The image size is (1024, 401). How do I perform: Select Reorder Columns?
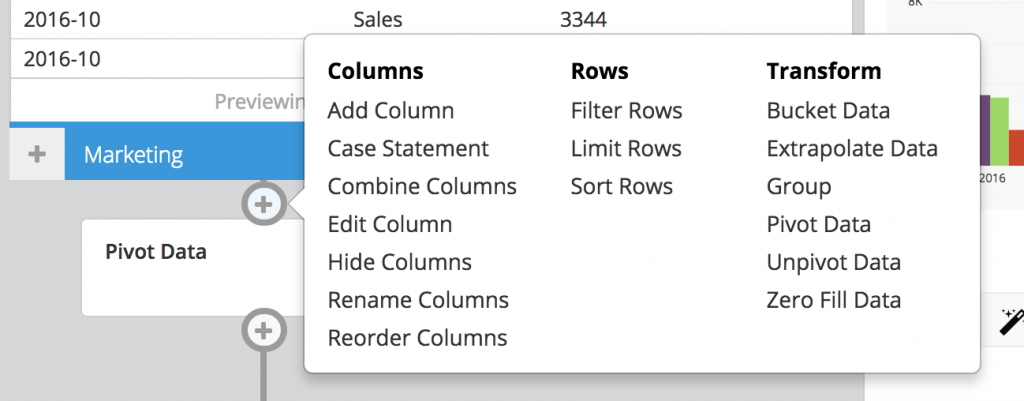click(x=417, y=338)
